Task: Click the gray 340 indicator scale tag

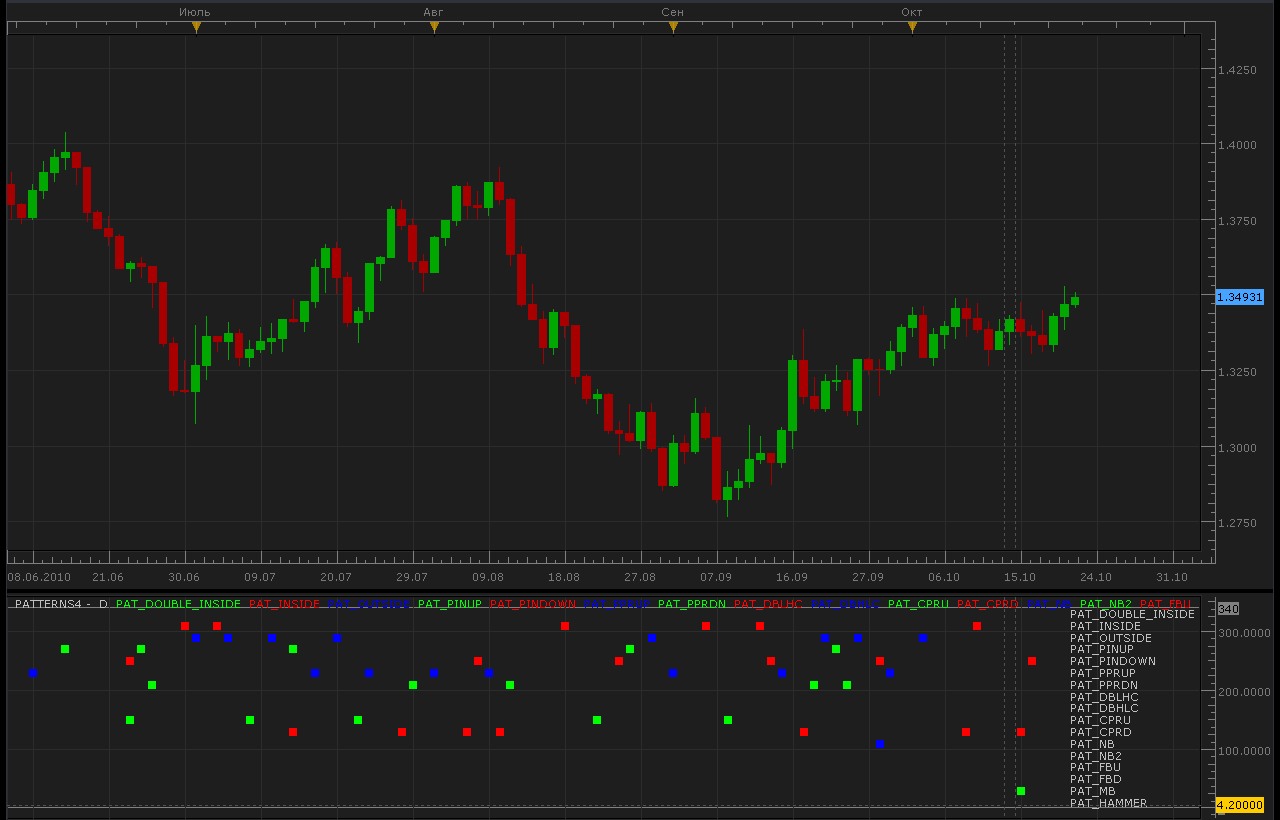Action: tap(1228, 609)
